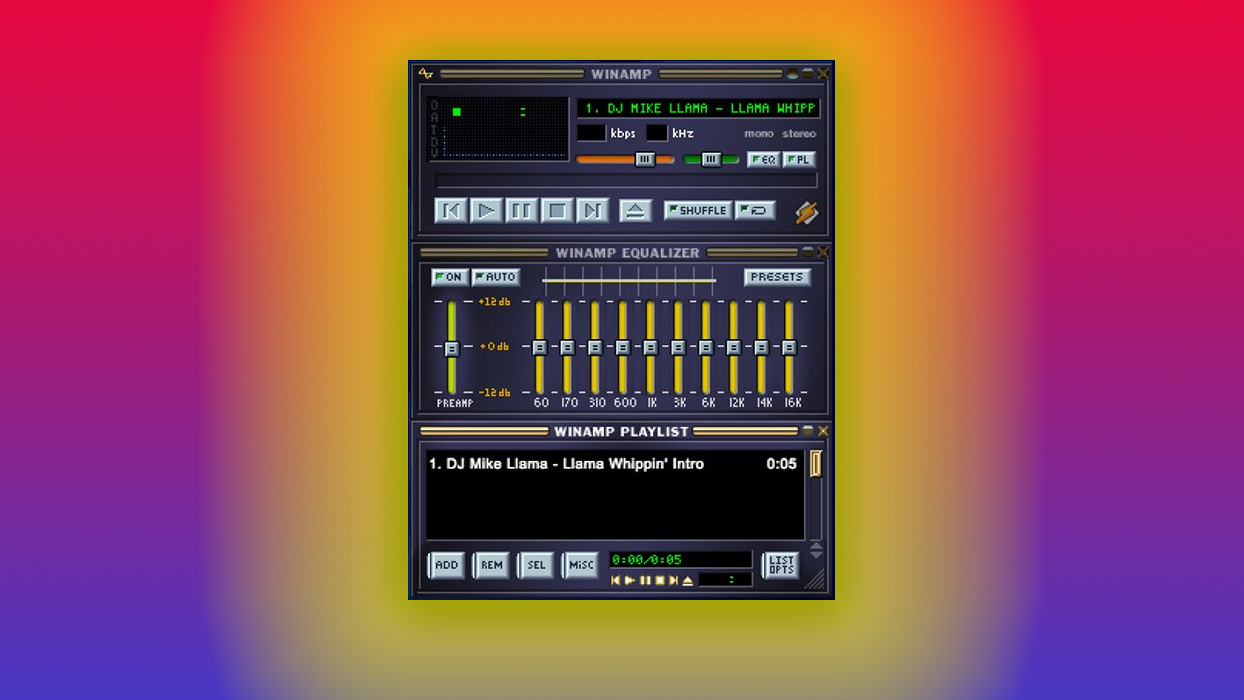The width and height of the screenshot is (1244, 700).
Task: Toggle windowshade mode on main window
Action: [807, 74]
